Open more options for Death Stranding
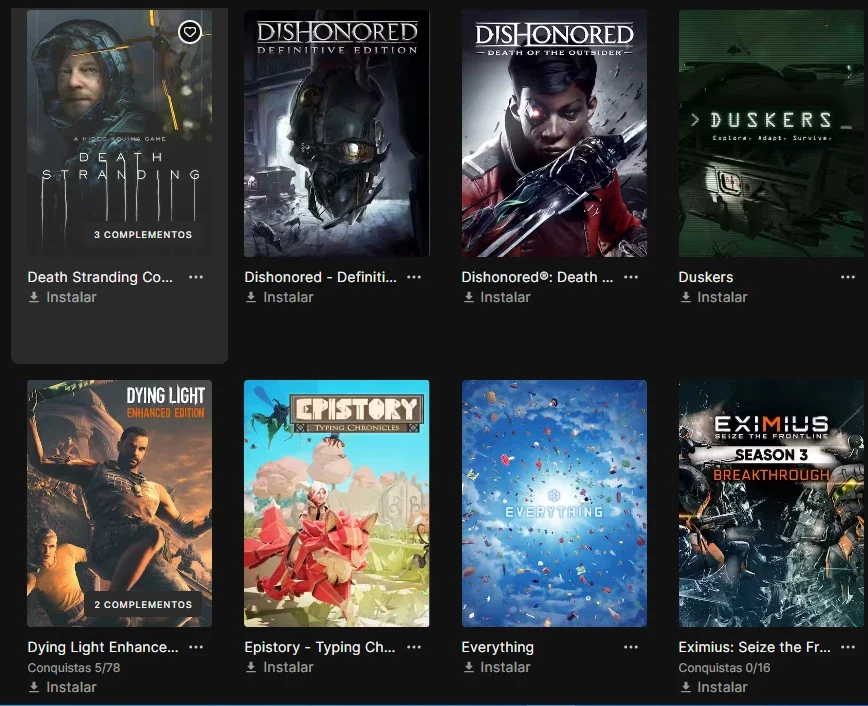This screenshot has width=868, height=706. [x=196, y=277]
